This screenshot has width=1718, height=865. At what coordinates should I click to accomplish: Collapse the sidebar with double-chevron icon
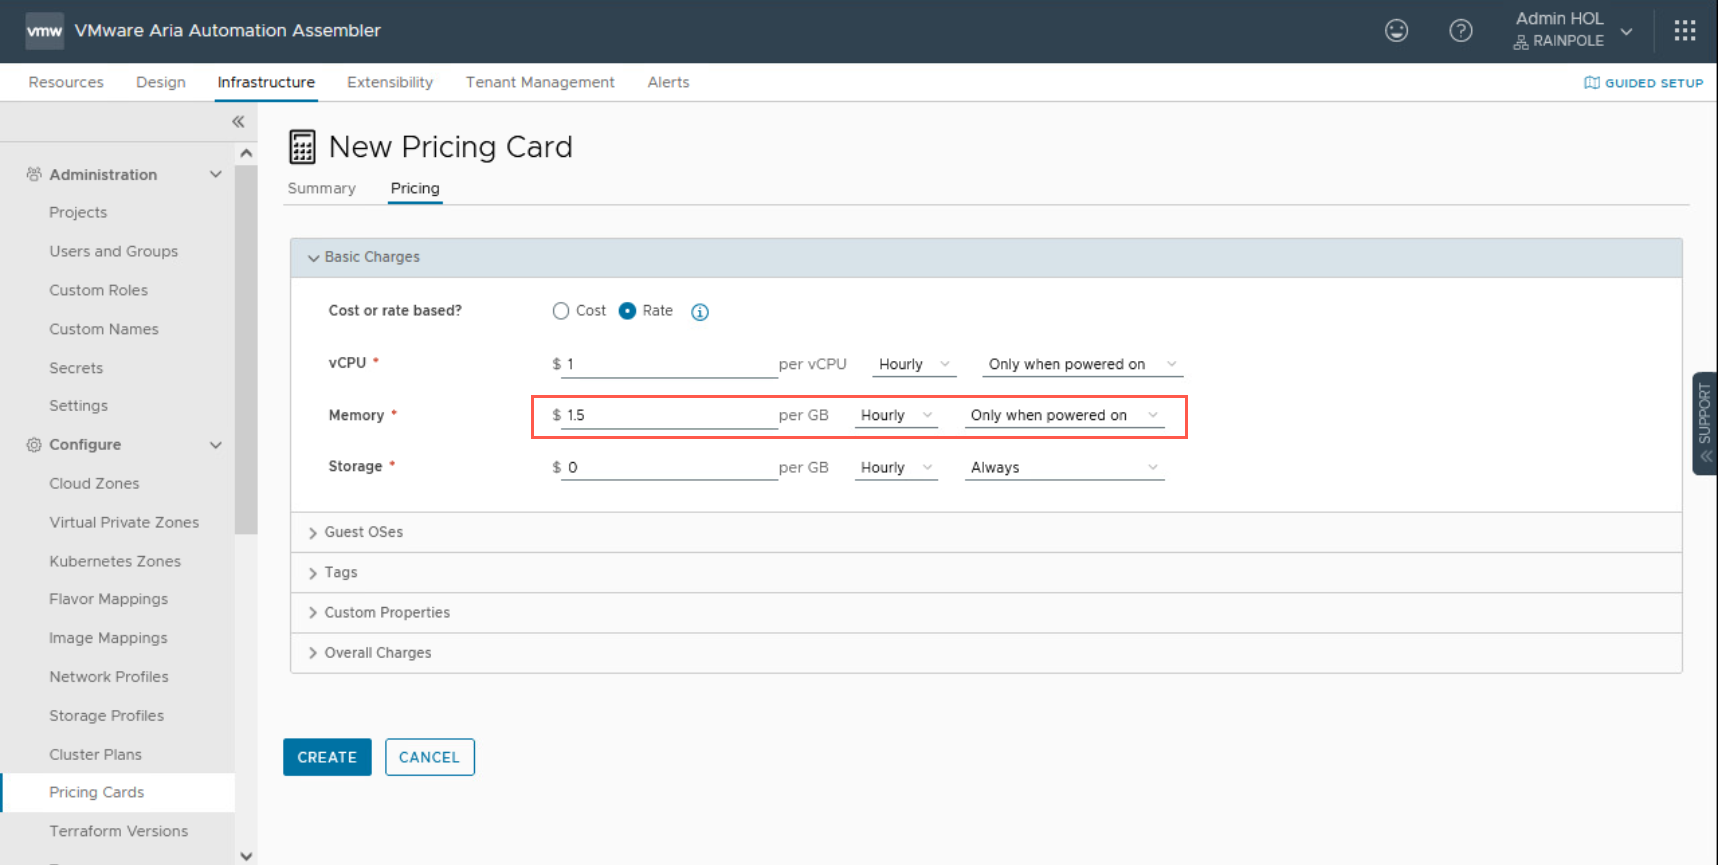[x=238, y=122]
